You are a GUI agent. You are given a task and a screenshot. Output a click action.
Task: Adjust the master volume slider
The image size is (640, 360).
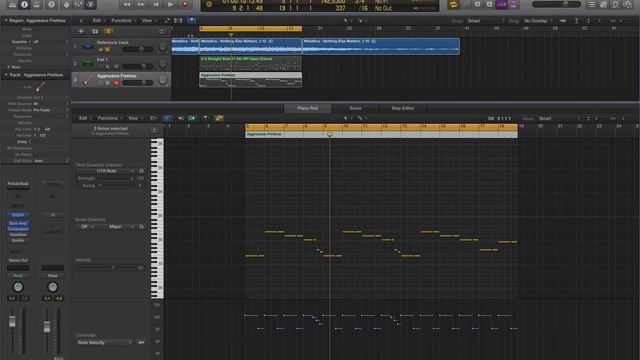[x=556, y=4]
